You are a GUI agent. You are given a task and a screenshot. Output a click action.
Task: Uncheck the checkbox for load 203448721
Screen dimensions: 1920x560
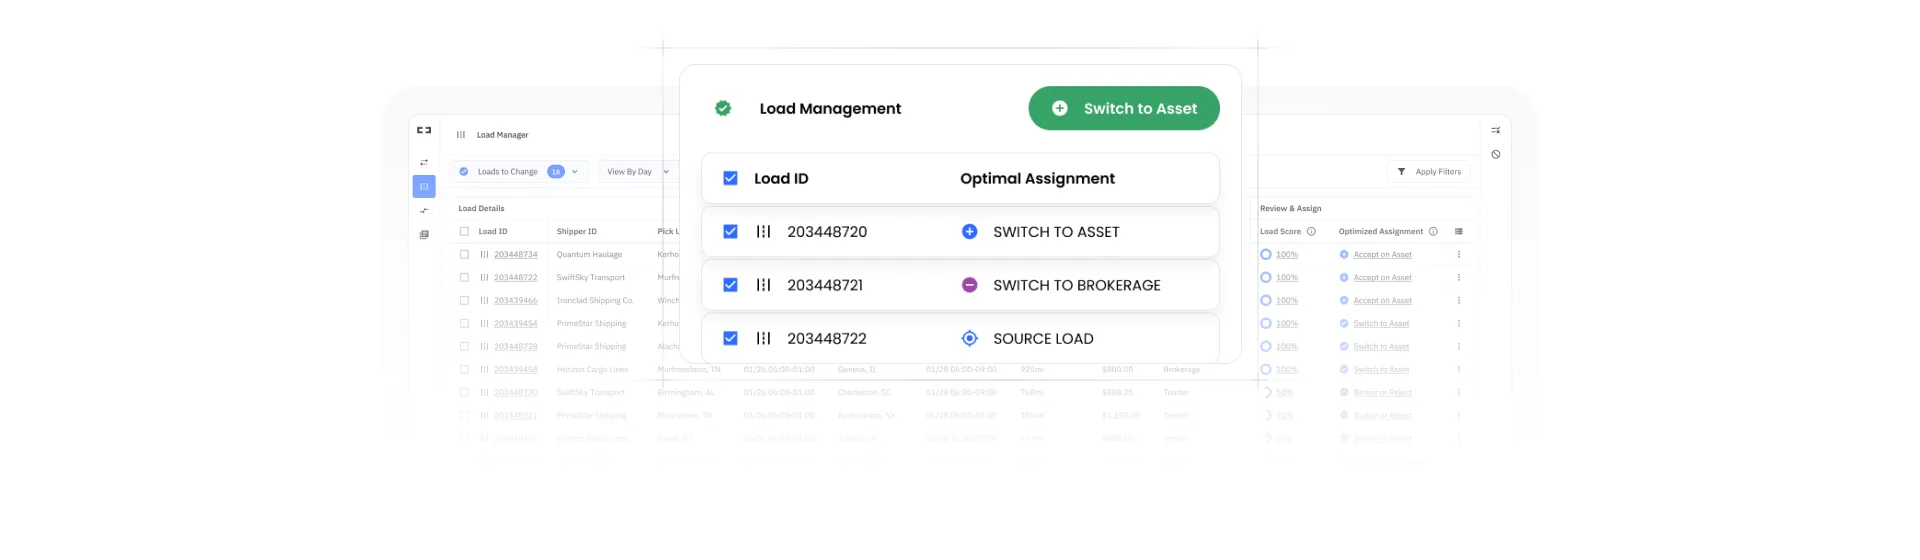[730, 285]
